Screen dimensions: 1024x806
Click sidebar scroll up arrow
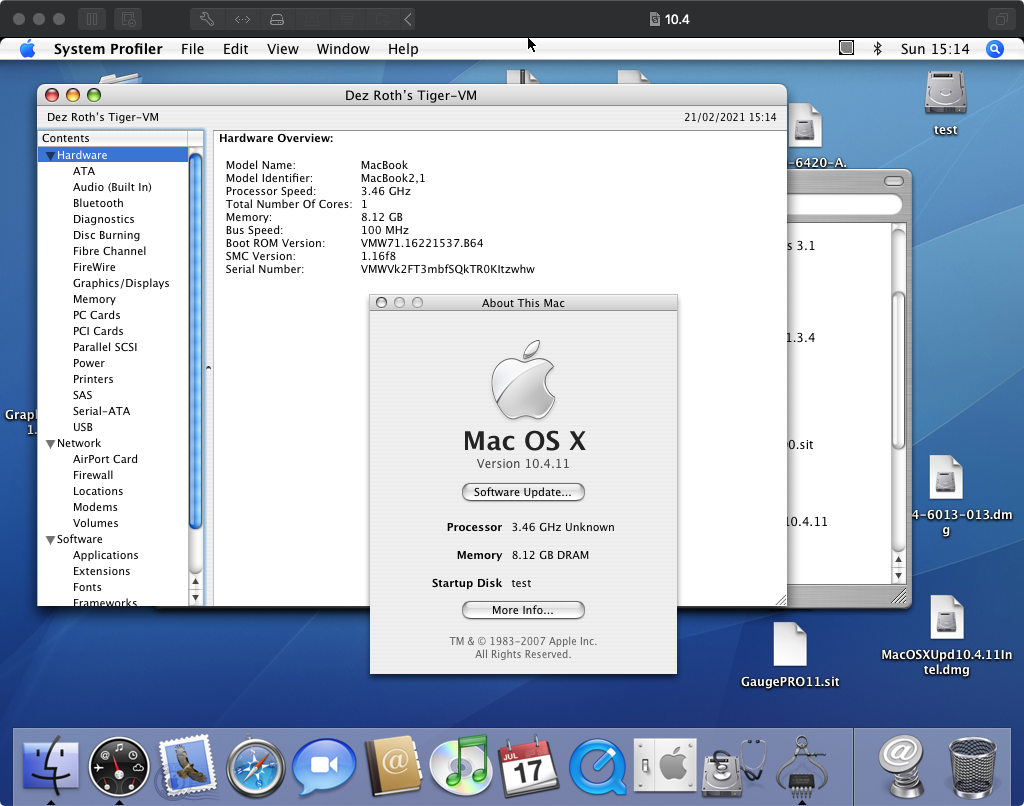point(195,581)
